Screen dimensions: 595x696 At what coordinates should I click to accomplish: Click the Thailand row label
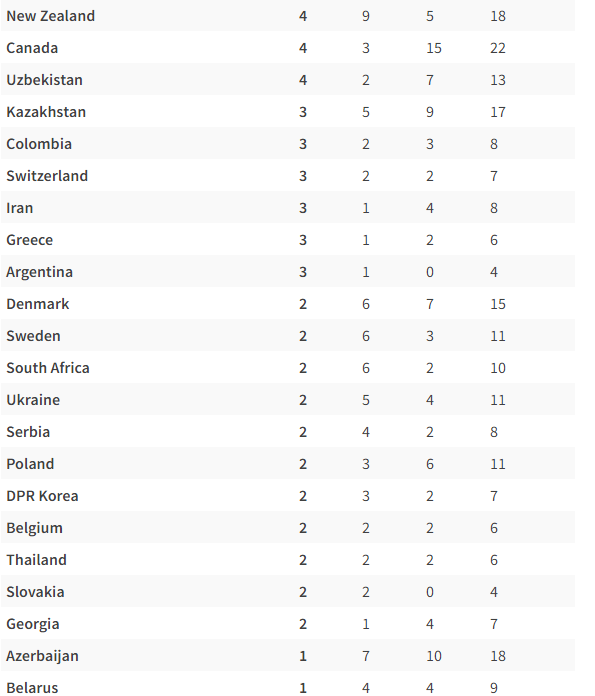coord(36,560)
